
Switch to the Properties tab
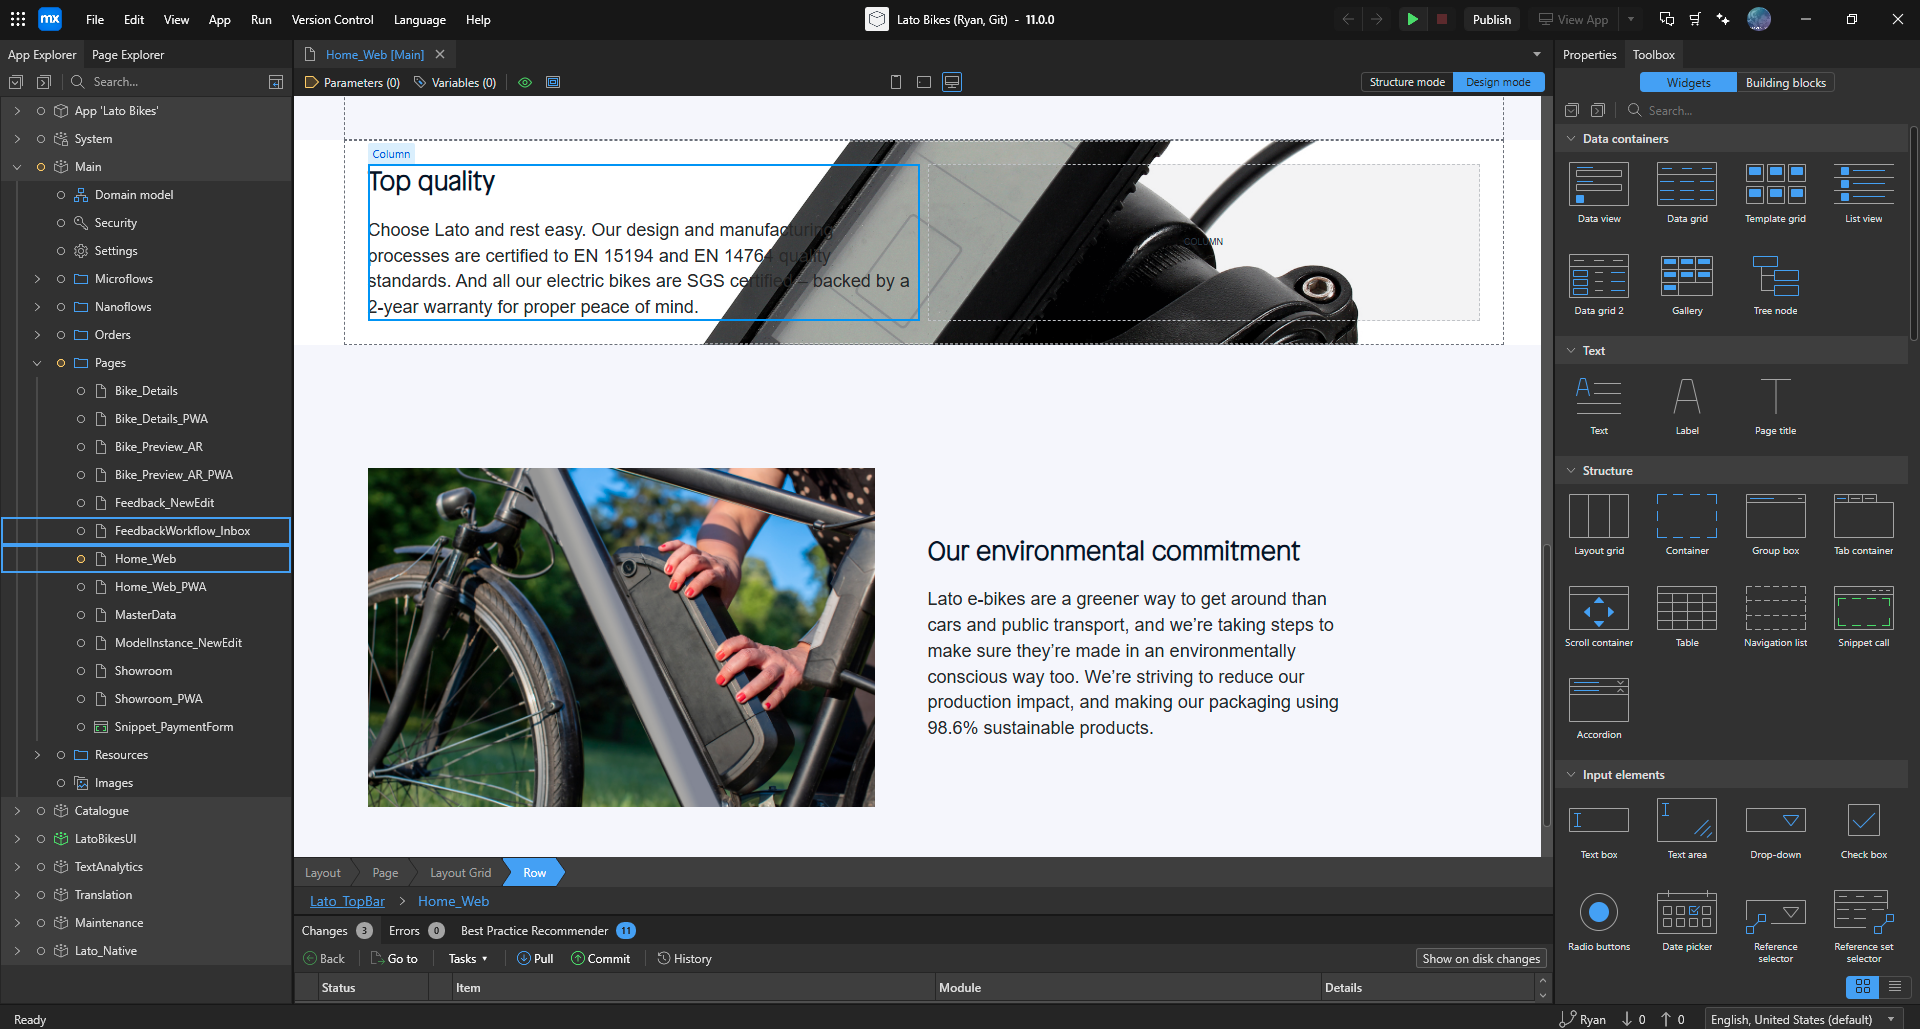pyautogui.click(x=1589, y=55)
